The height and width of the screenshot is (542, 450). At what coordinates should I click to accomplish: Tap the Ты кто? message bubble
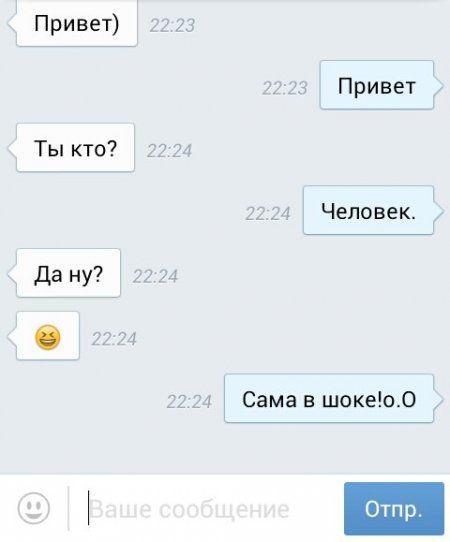pos(75,148)
